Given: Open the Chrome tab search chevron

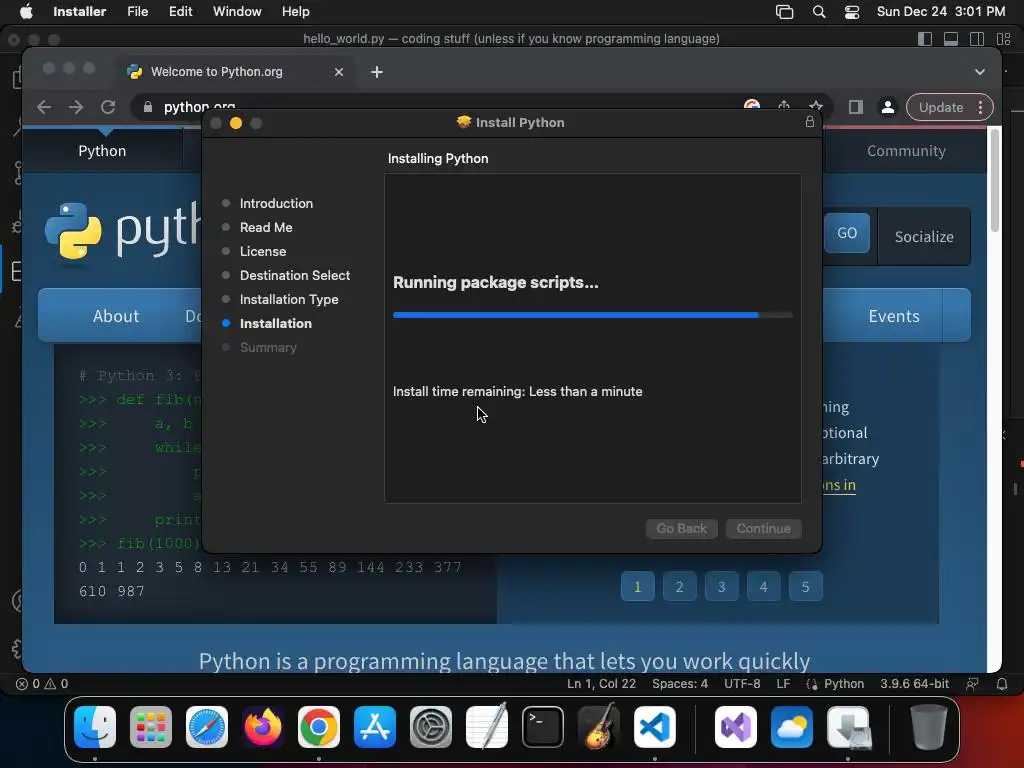Looking at the screenshot, I should pos(980,72).
